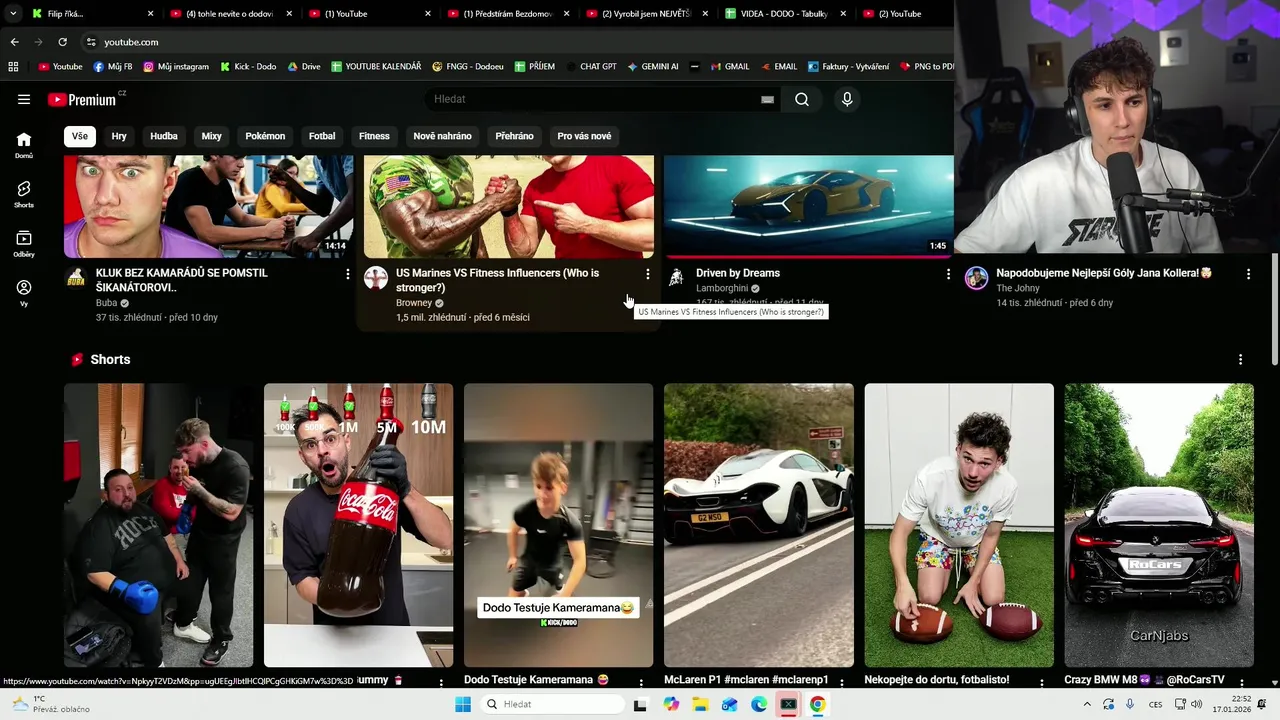
Task: Open Shorts in the left sidebar
Action: pos(24,194)
